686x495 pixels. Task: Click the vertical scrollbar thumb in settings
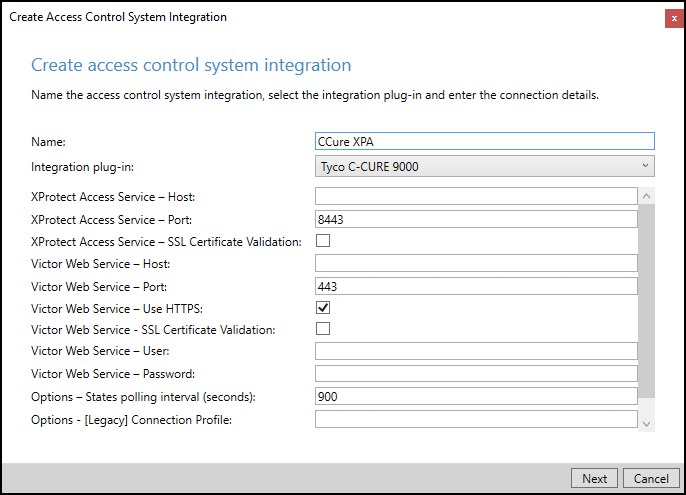[x=647, y=300]
